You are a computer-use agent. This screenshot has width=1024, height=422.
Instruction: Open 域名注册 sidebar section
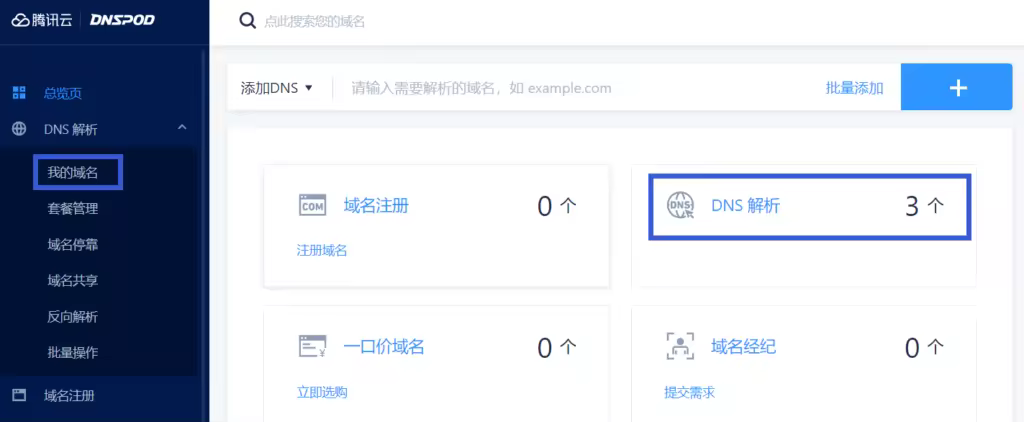69,395
